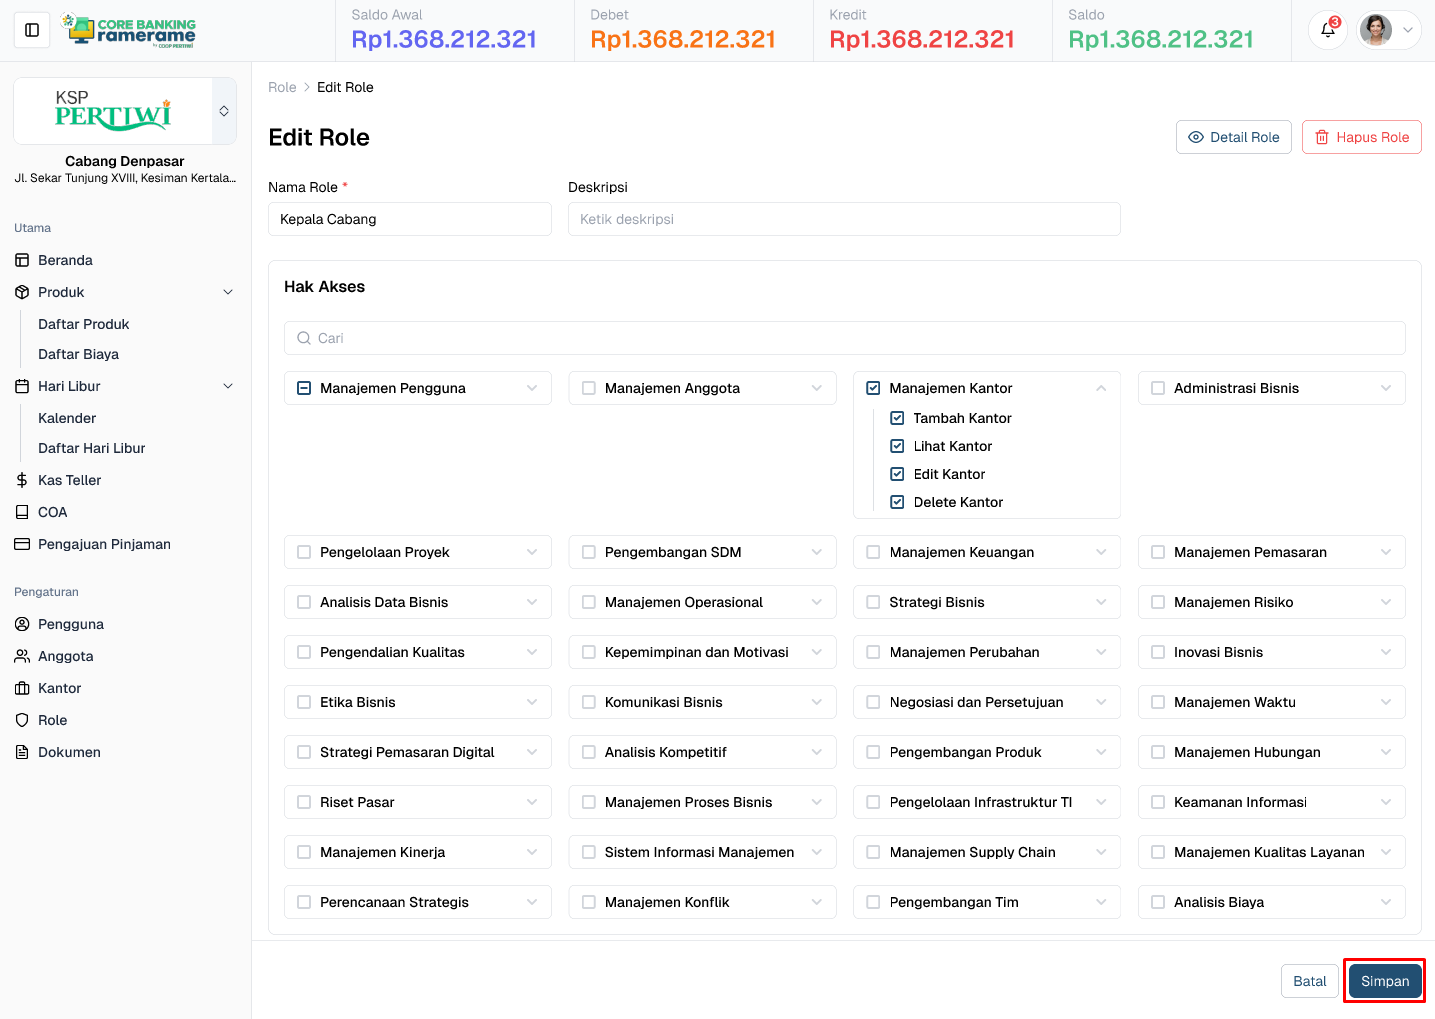Image resolution: width=1435 pixels, height=1019 pixels.
Task: Click the Hapus Role button
Action: point(1361,137)
